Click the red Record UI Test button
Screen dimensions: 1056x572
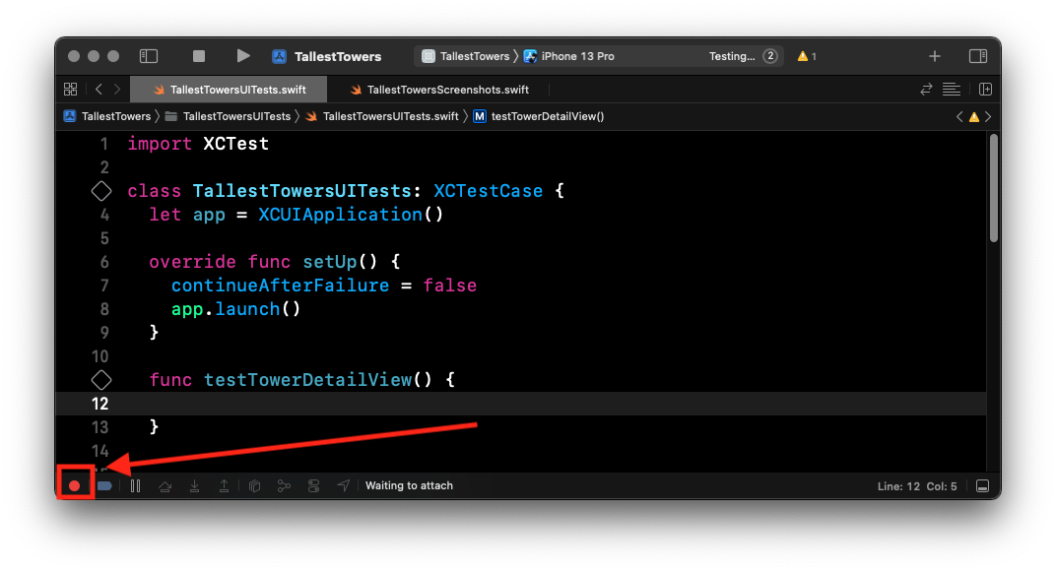75,486
